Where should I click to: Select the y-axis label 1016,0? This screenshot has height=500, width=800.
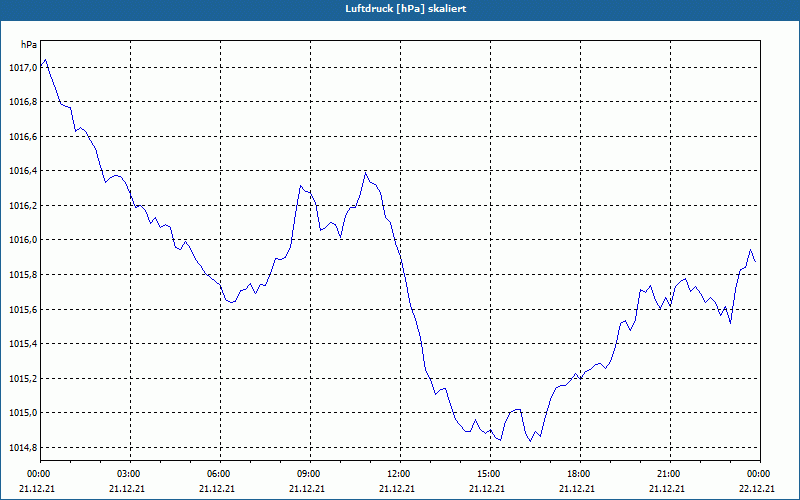[23, 240]
